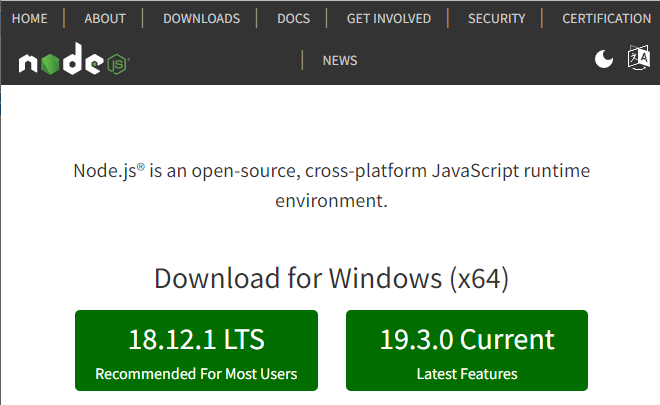The width and height of the screenshot is (660, 405).
Task: Click the Node.js description paragraph
Action: pyautogui.click(x=331, y=185)
